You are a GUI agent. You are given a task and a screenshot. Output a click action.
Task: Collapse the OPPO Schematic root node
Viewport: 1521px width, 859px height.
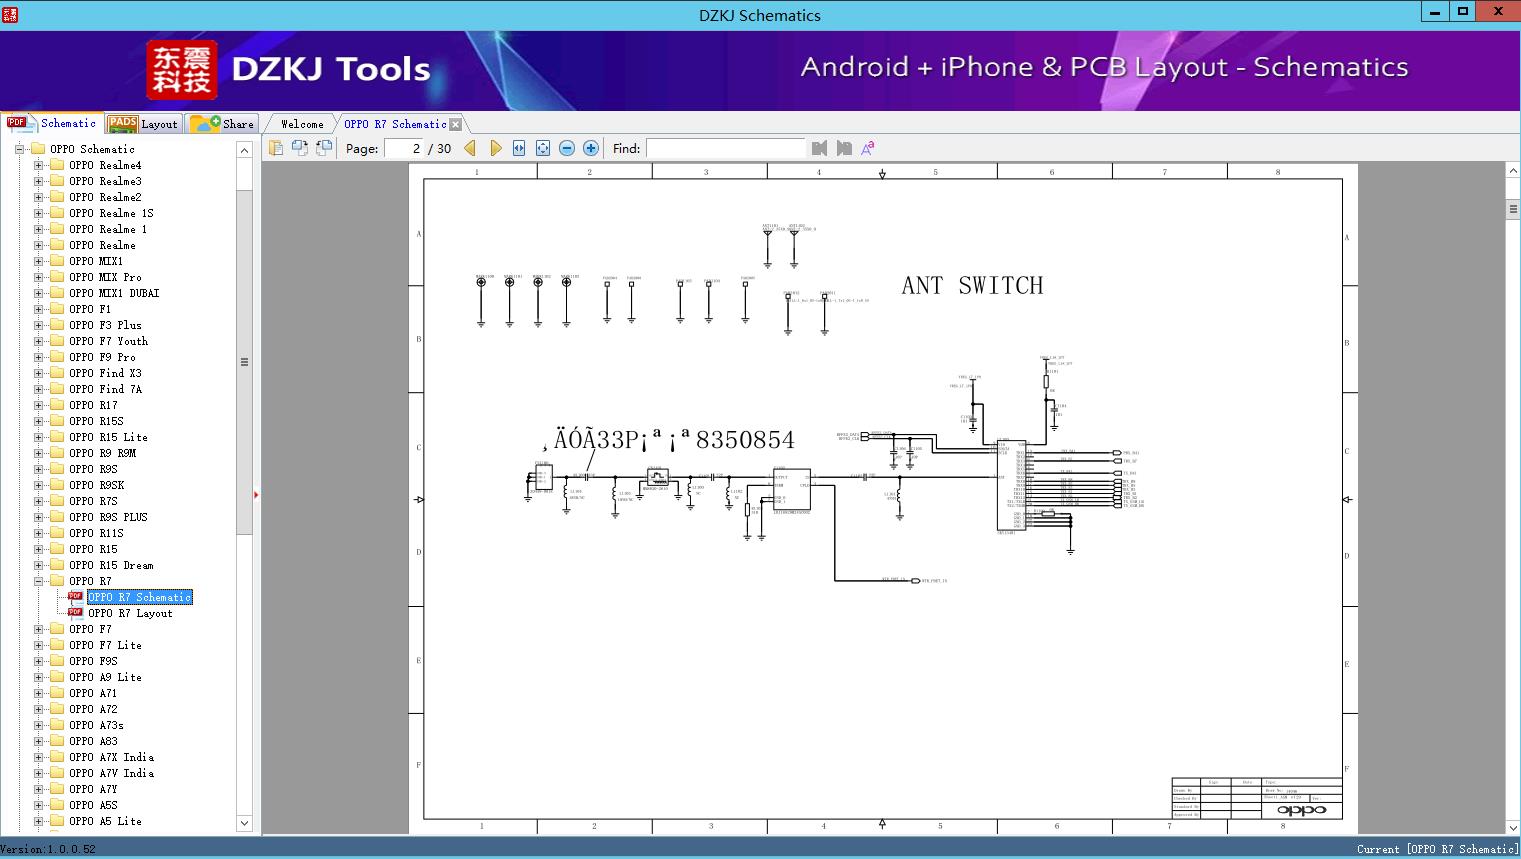19,149
